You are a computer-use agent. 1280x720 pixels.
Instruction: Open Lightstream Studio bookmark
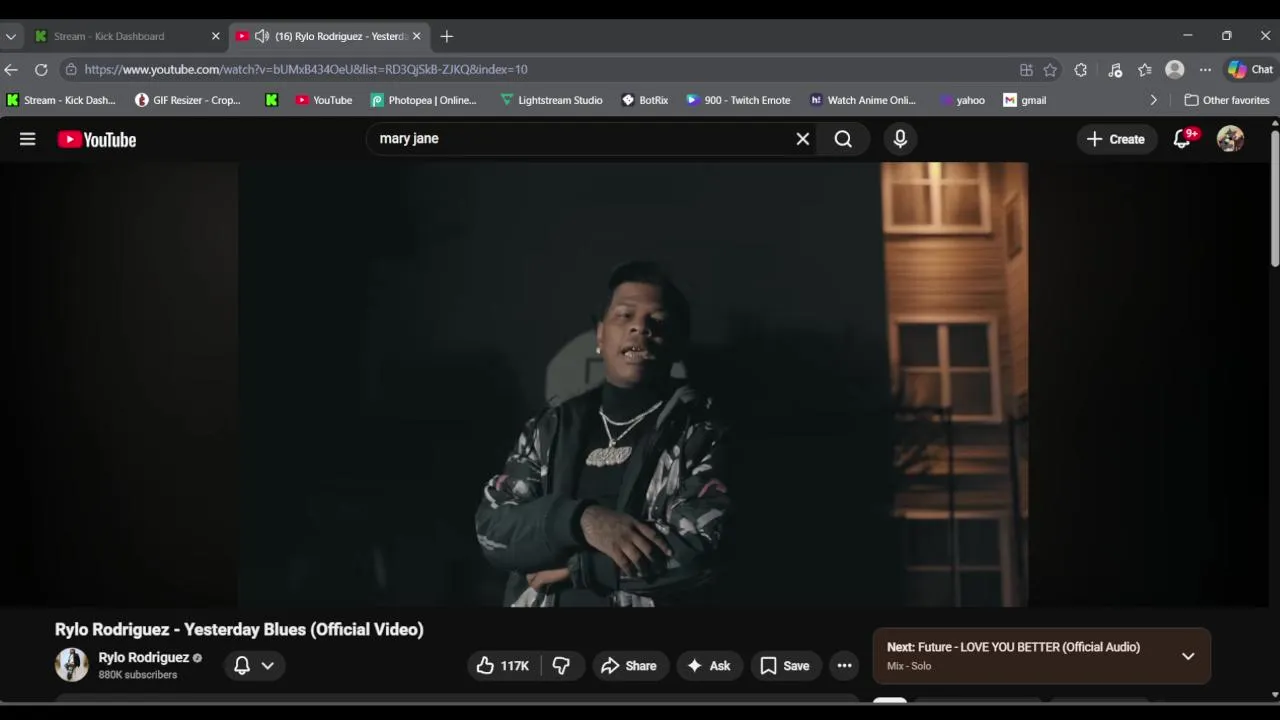[x=552, y=100]
